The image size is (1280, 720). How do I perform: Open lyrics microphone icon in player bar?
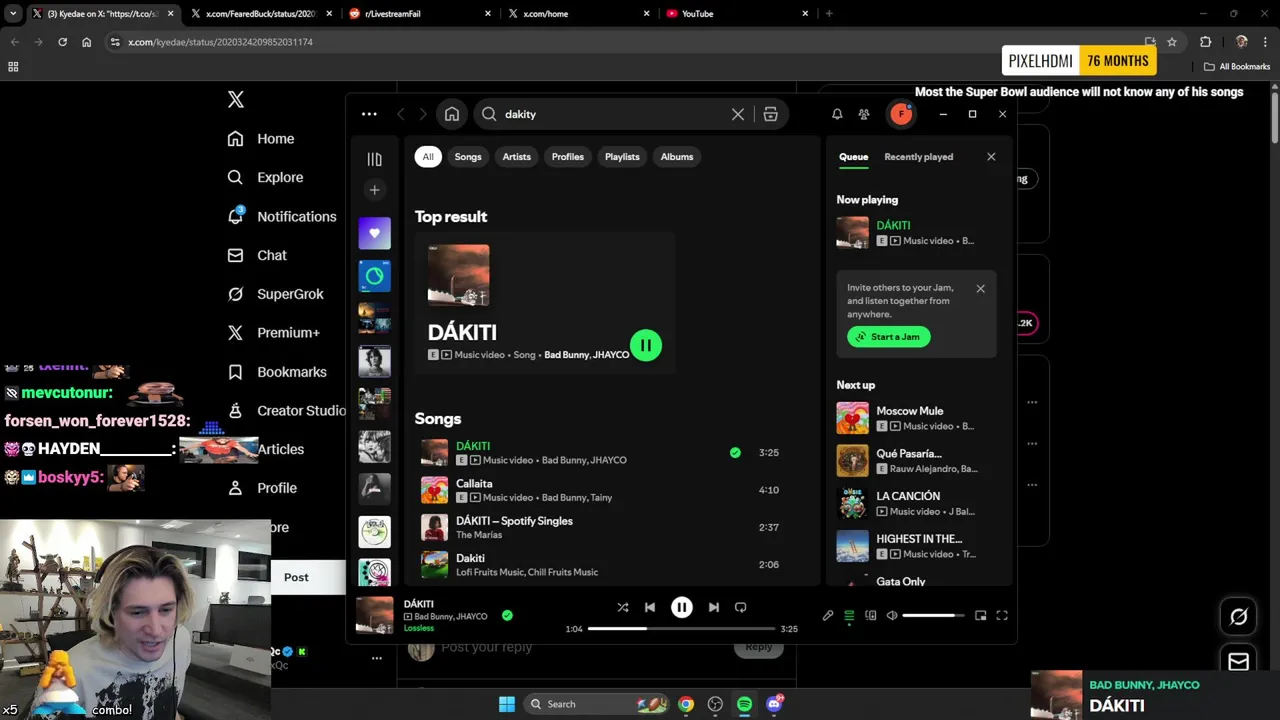[x=828, y=616]
